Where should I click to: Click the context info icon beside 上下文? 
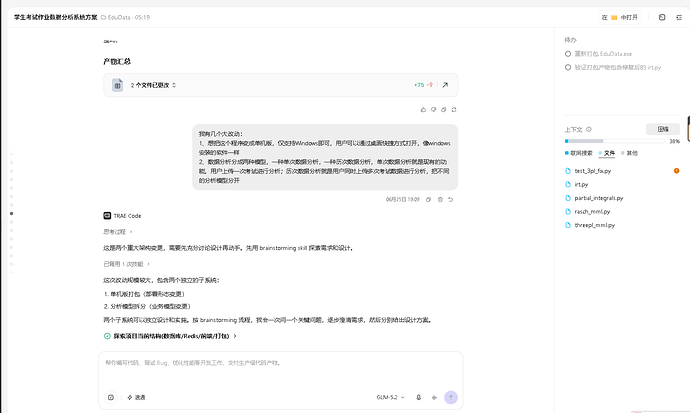click(x=589, y=129)
